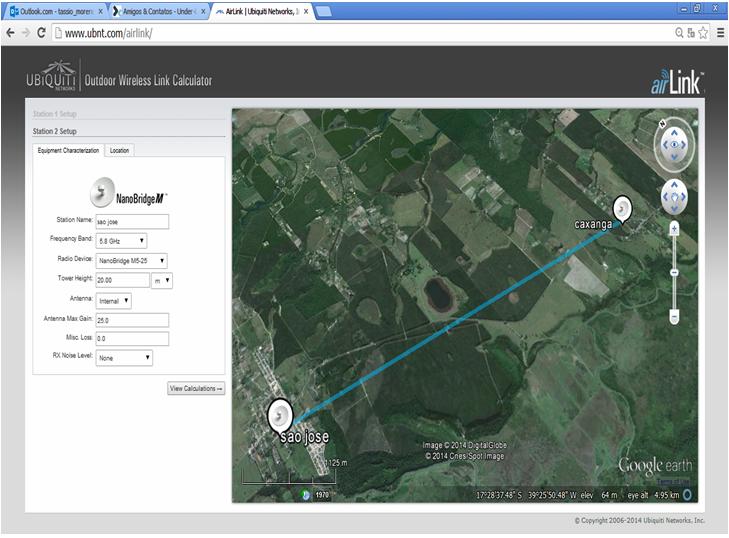Viewport: 729px width, 538px height.
Task: Click the coordinates readout 17°28'37.48" S
Action: click(x=499, y=495)
